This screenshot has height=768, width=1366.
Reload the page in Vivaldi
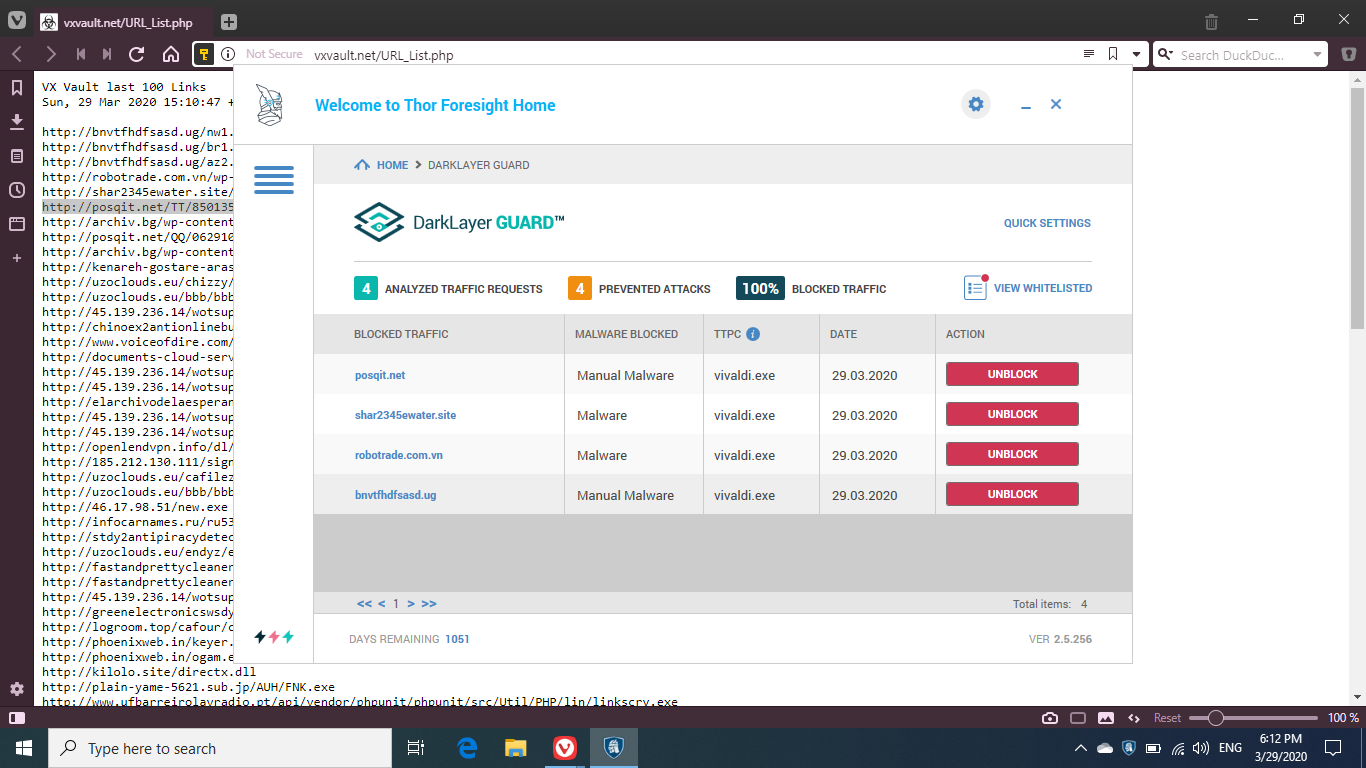coord(137,54)
